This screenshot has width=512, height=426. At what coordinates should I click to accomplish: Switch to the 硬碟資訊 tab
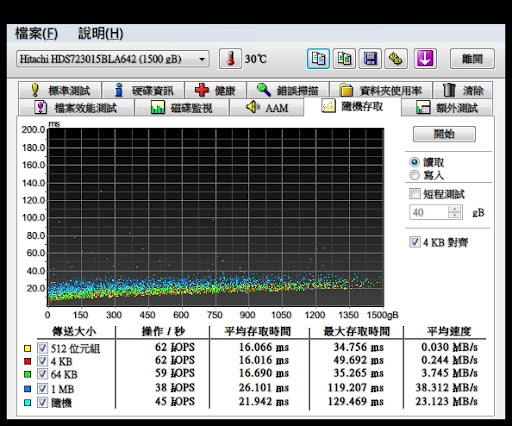pyautogui.click(x=143, y=90)
